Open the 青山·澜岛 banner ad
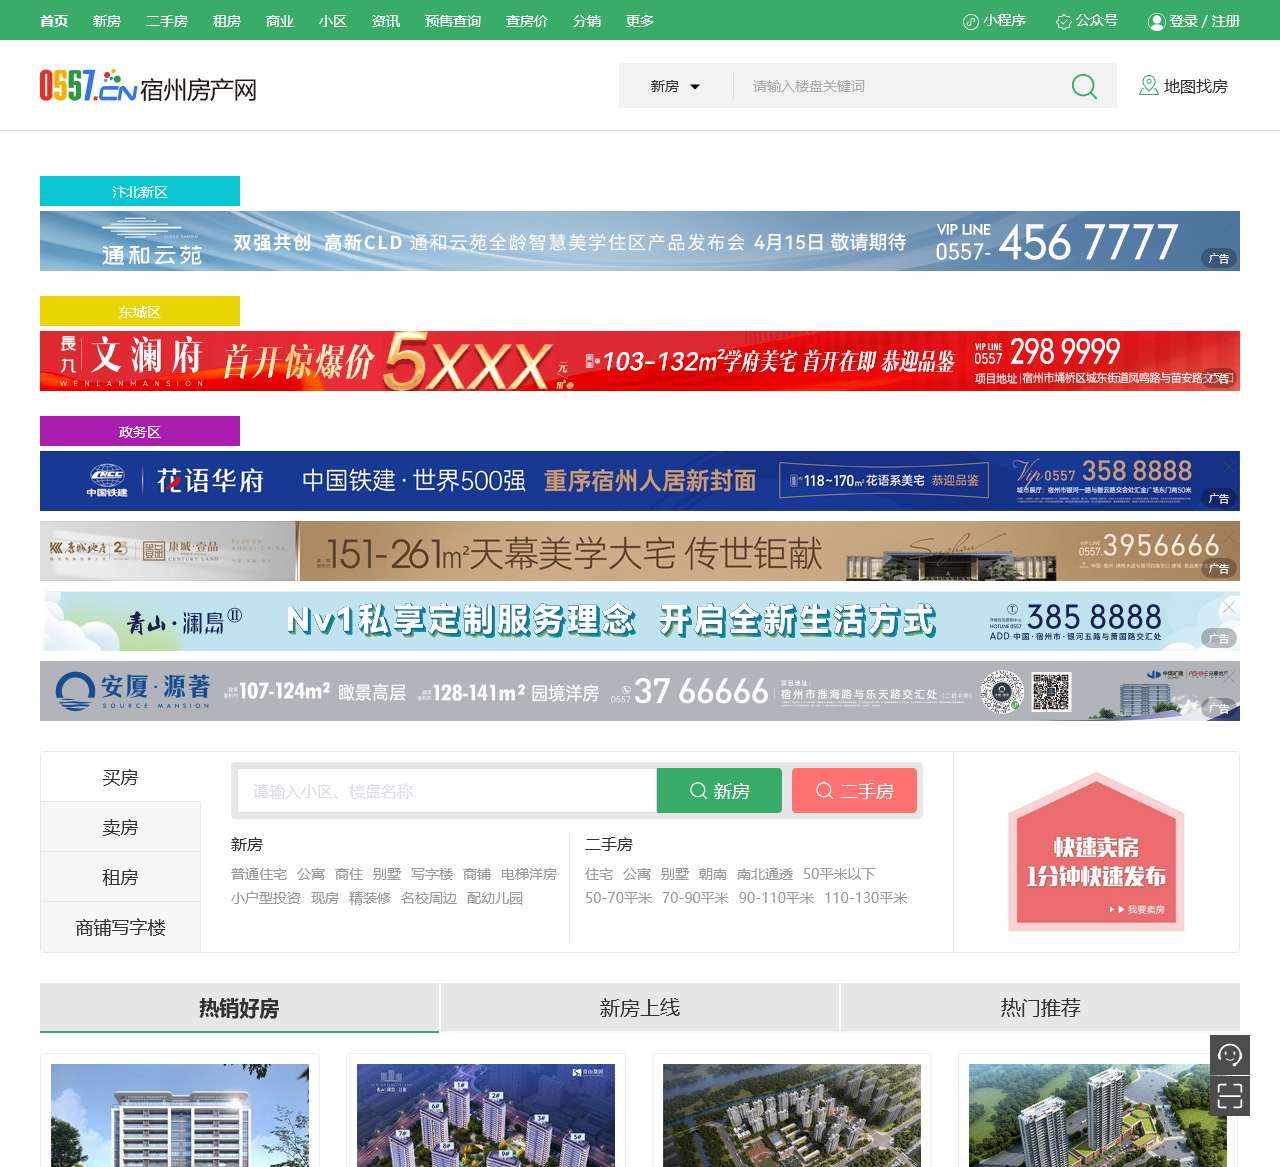 tap(640, 621)
